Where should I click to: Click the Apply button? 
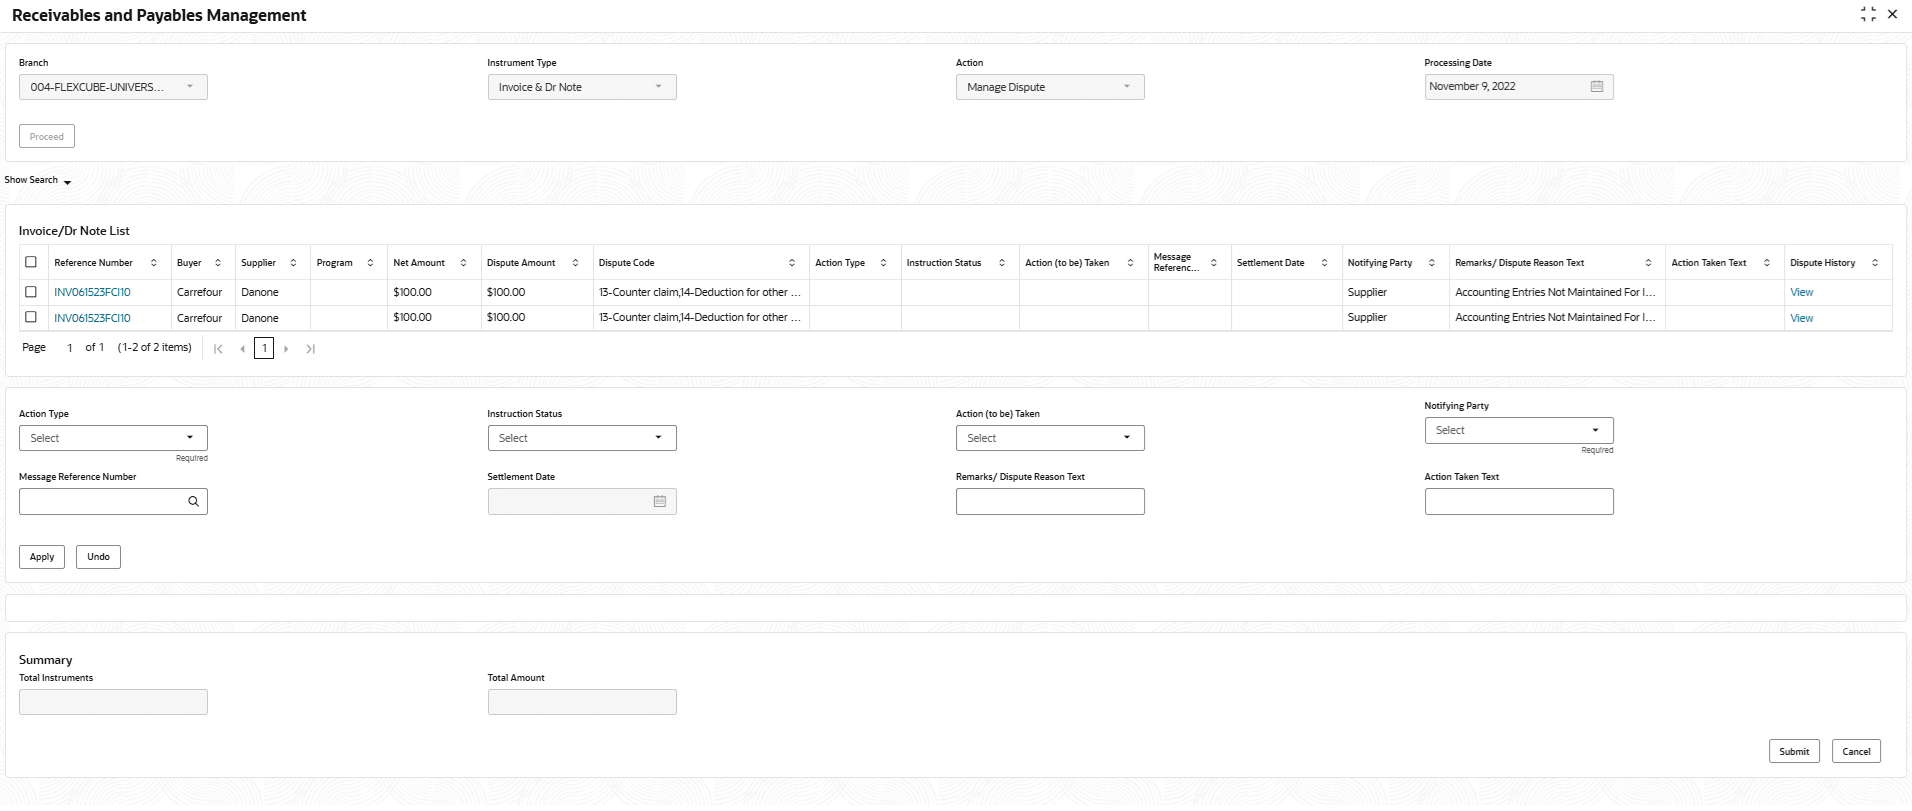(42, 557)
